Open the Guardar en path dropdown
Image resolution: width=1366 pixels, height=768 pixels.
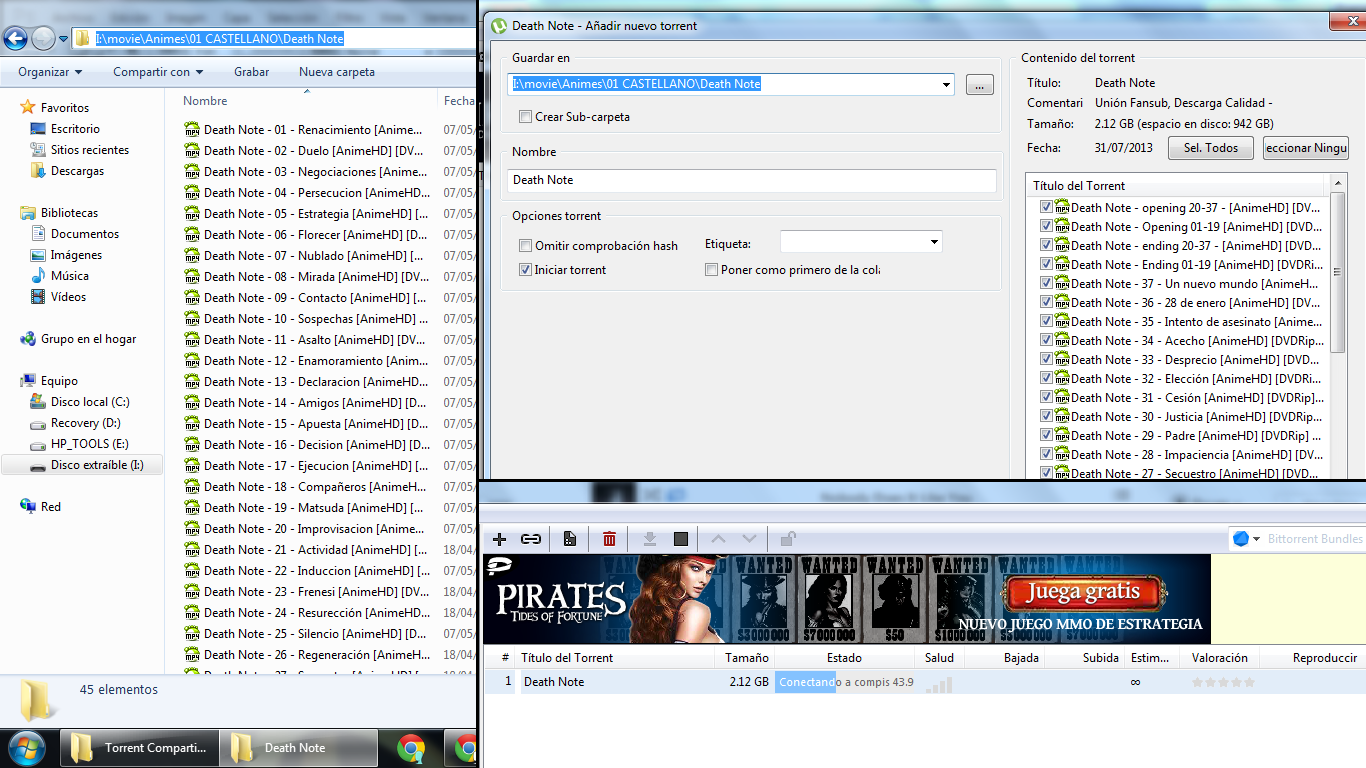(x=946, y=85)
